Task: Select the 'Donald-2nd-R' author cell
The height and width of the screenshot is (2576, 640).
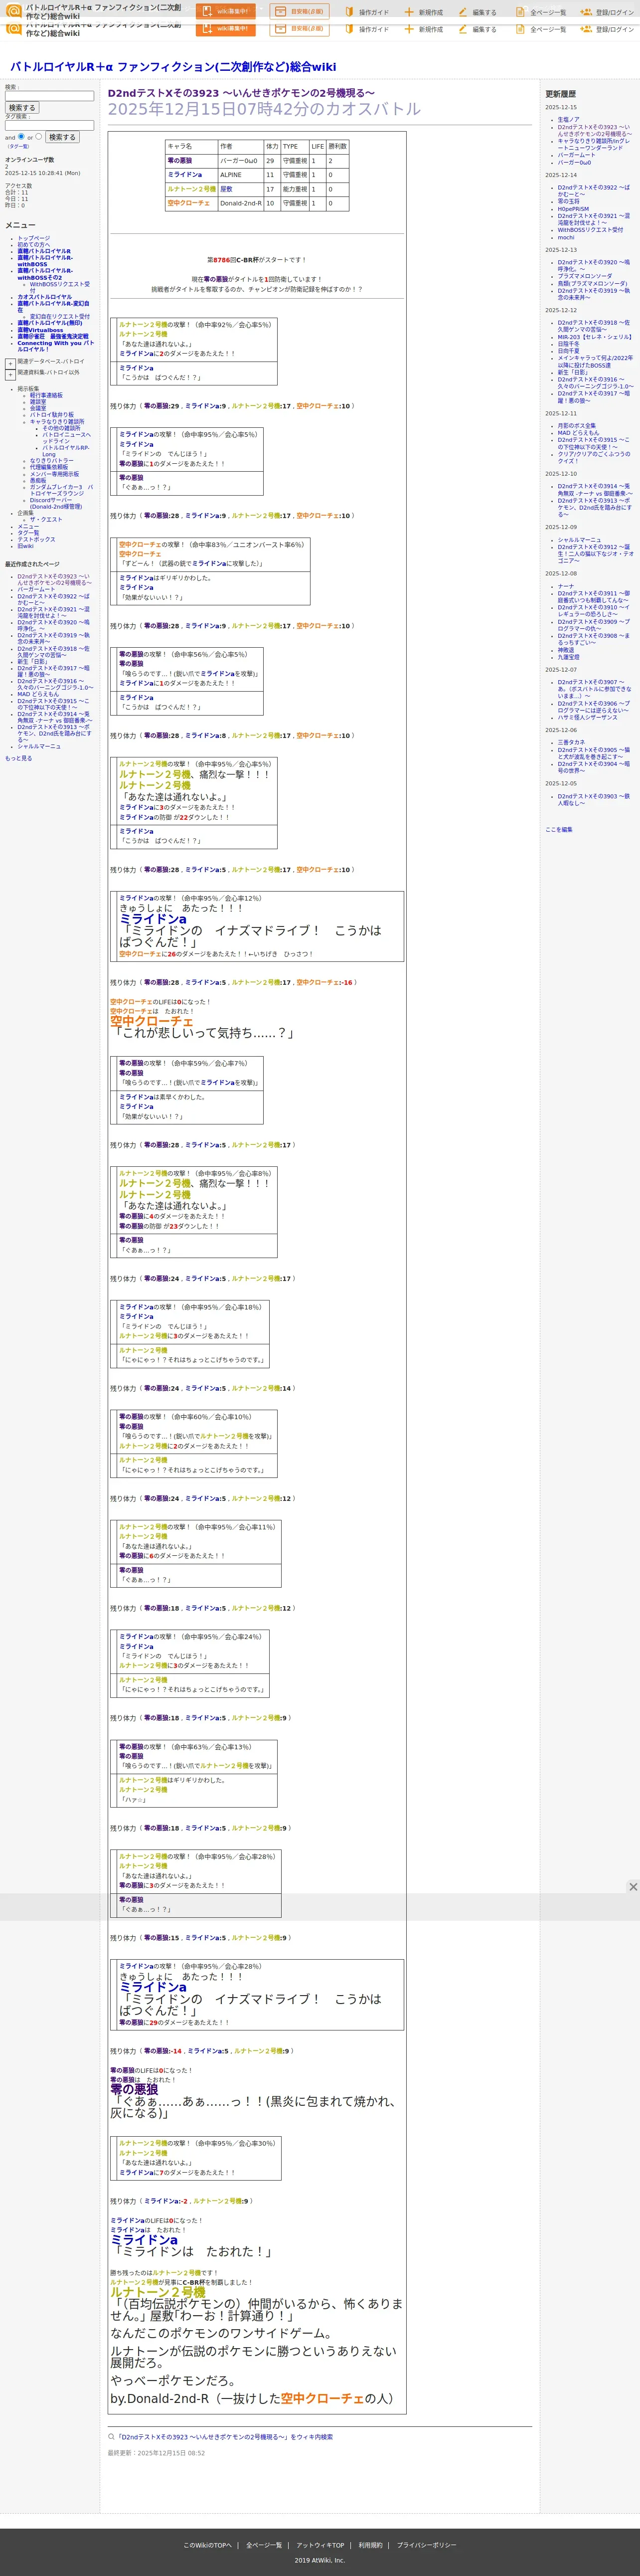Action: [x=240, y=203]
